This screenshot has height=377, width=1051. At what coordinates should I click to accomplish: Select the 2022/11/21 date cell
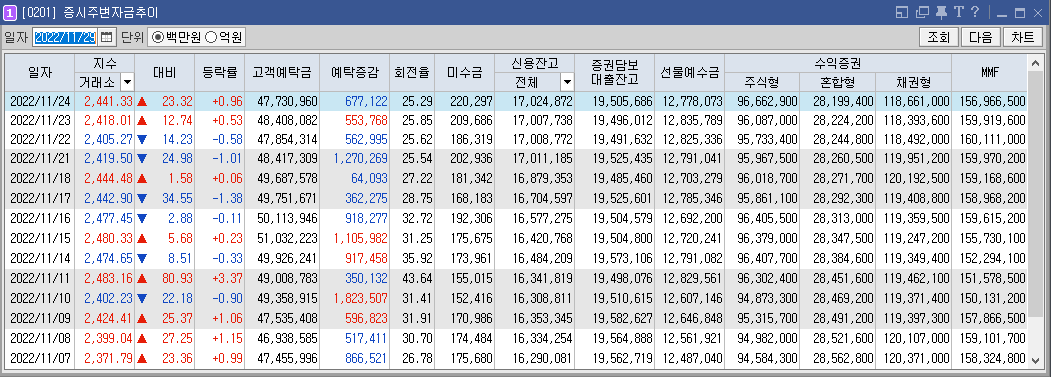click(40, 158)
